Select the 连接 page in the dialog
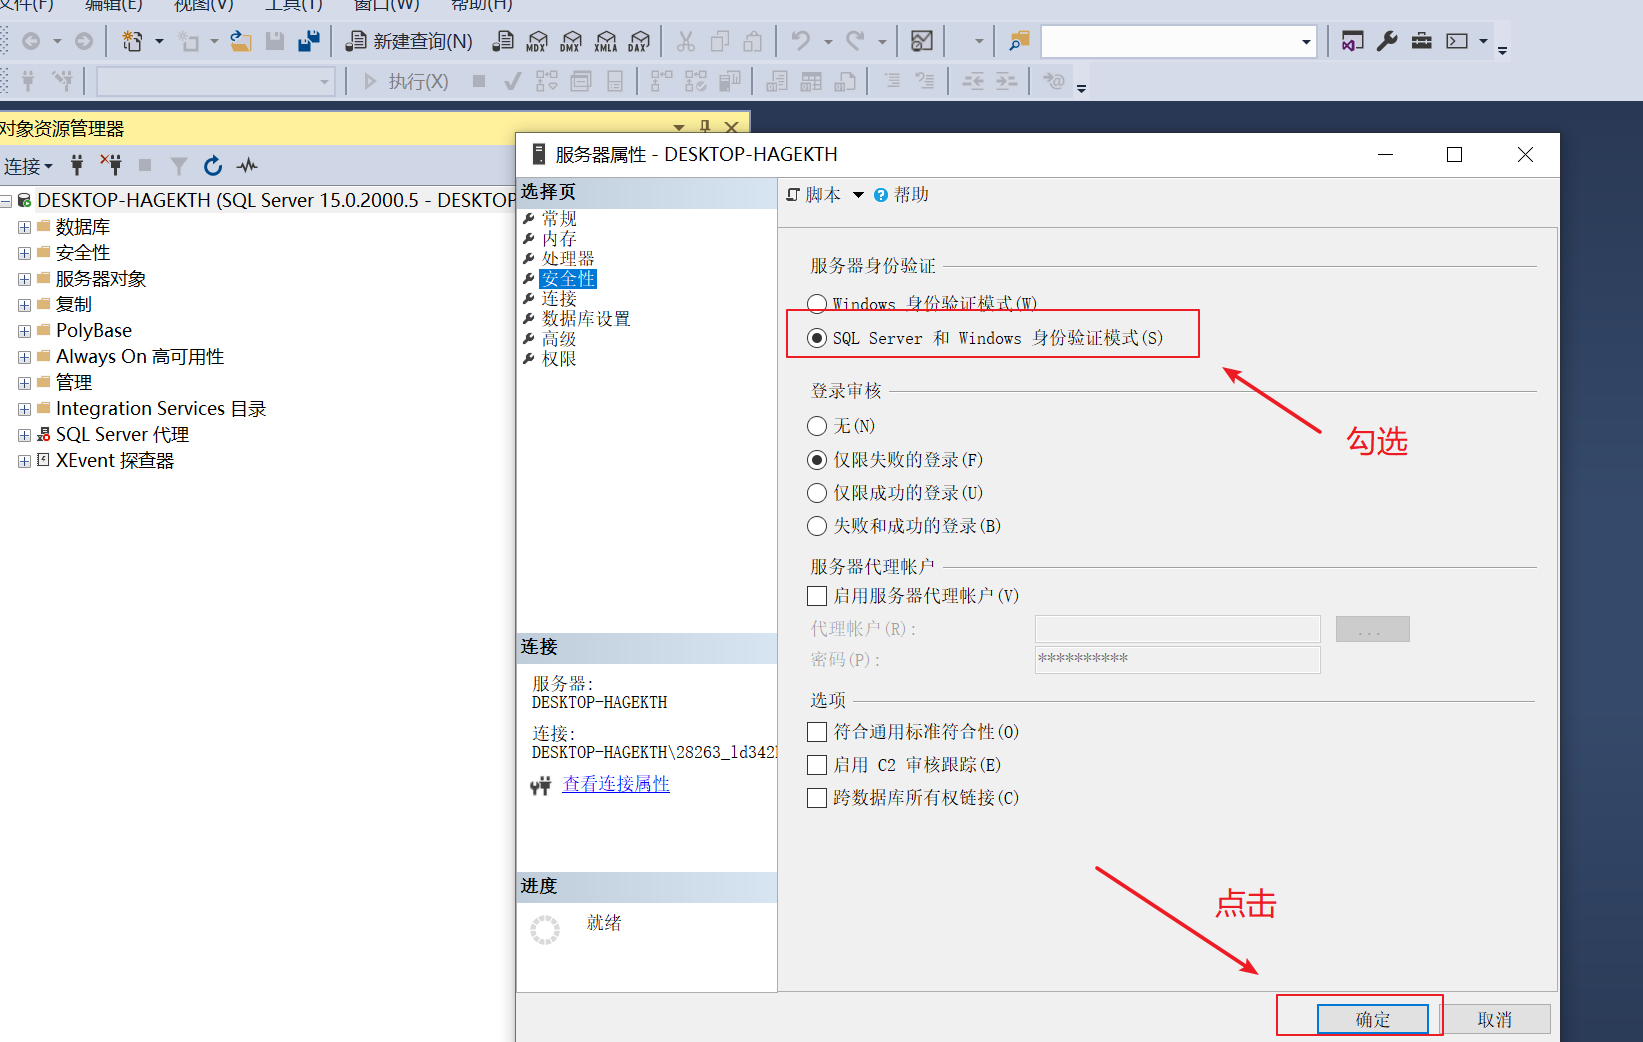Image resolution: width=1643 pixels, height=1042 pixels. (x=559, y=298)
